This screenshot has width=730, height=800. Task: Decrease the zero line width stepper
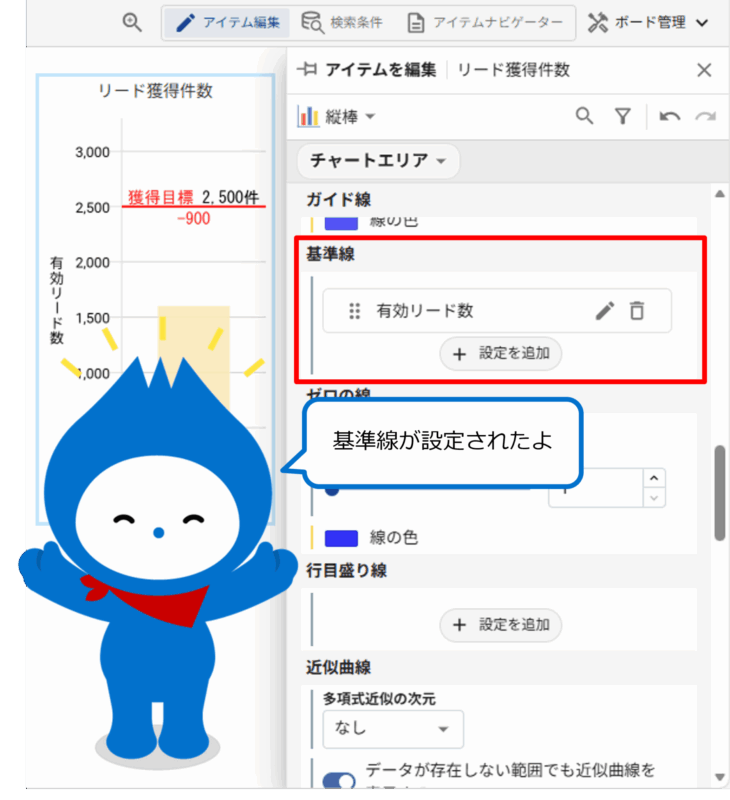click(x=654, y=497)
